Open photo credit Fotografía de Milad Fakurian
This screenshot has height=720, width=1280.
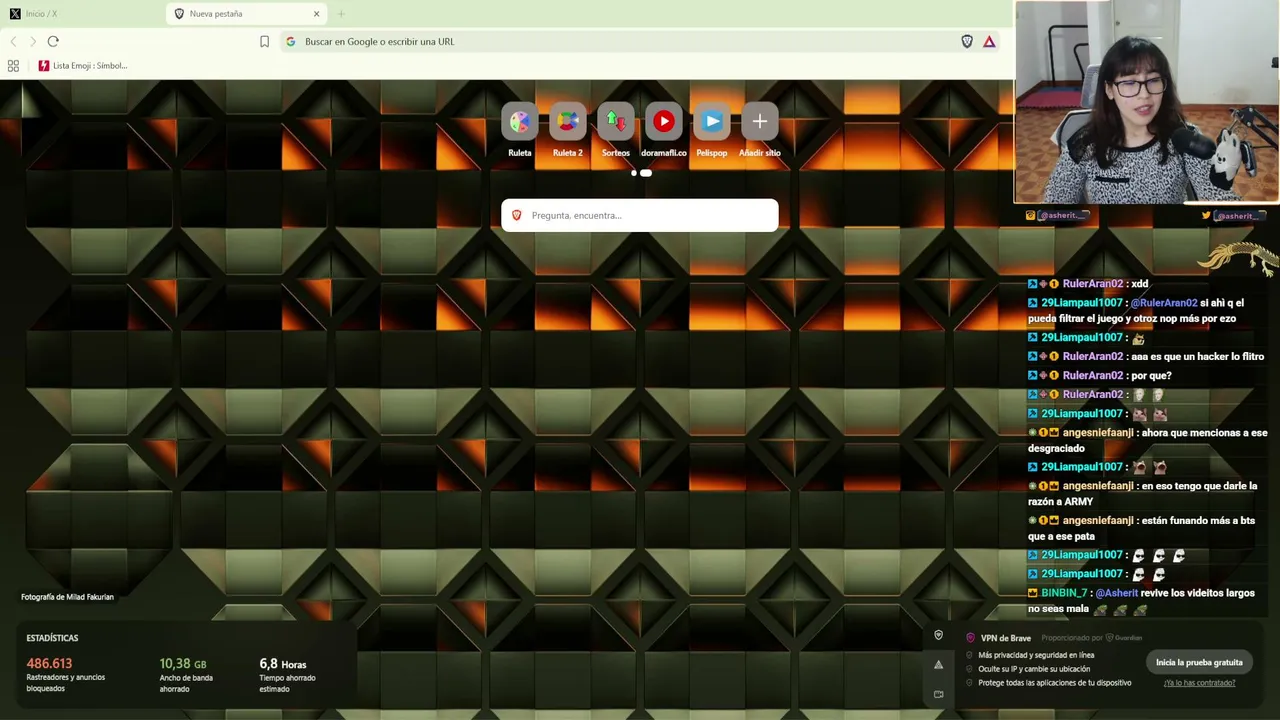coord(68,597)
